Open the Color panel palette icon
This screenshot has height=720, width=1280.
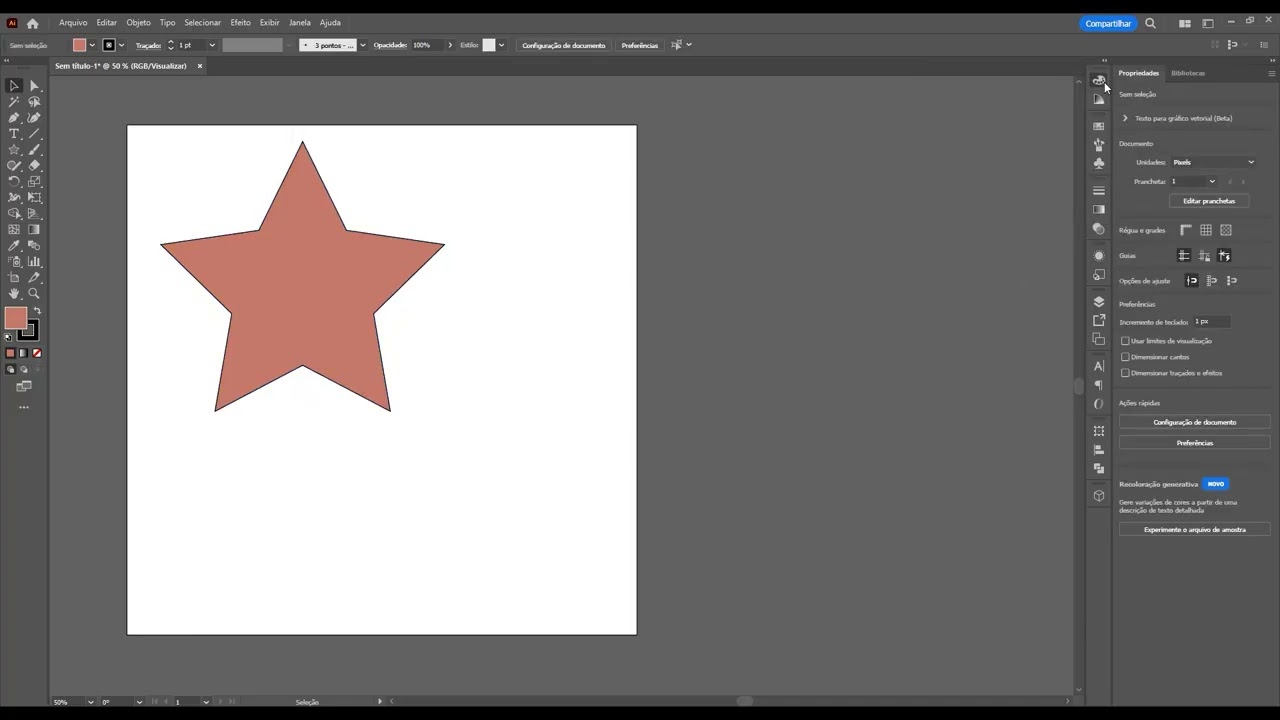(x=1099, y=80)
